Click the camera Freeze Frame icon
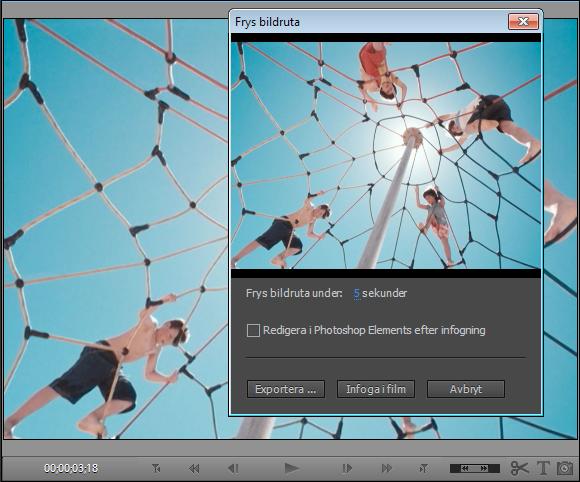Screen dimensions: 580x482 click(x=565, y=468)
